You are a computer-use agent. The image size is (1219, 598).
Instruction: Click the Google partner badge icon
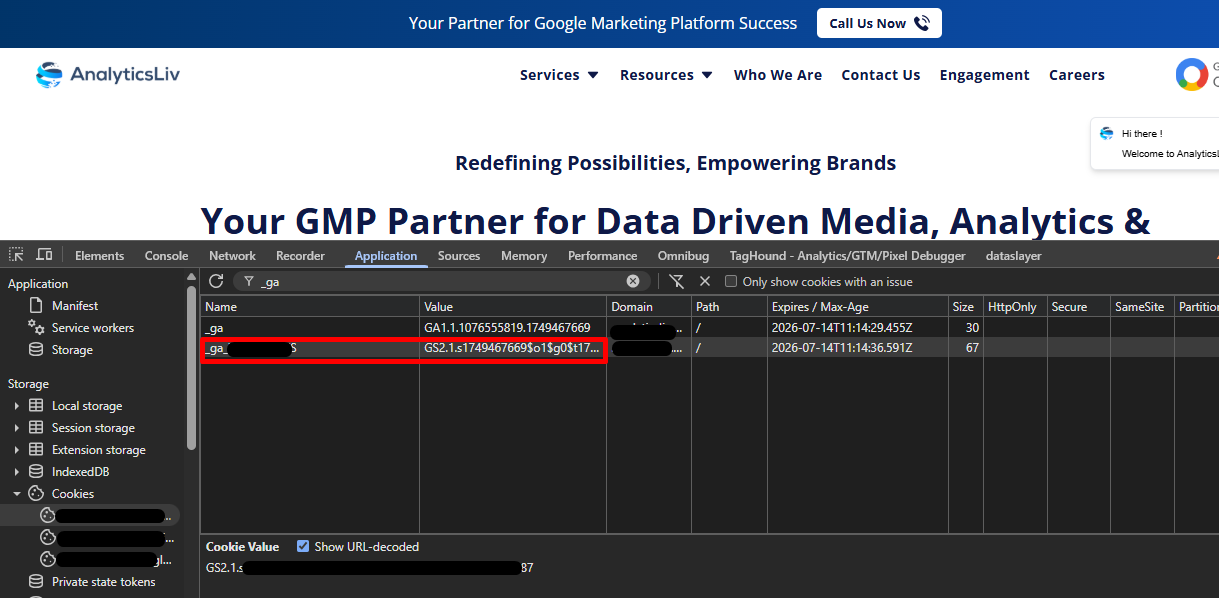[x=1191, y=75]
